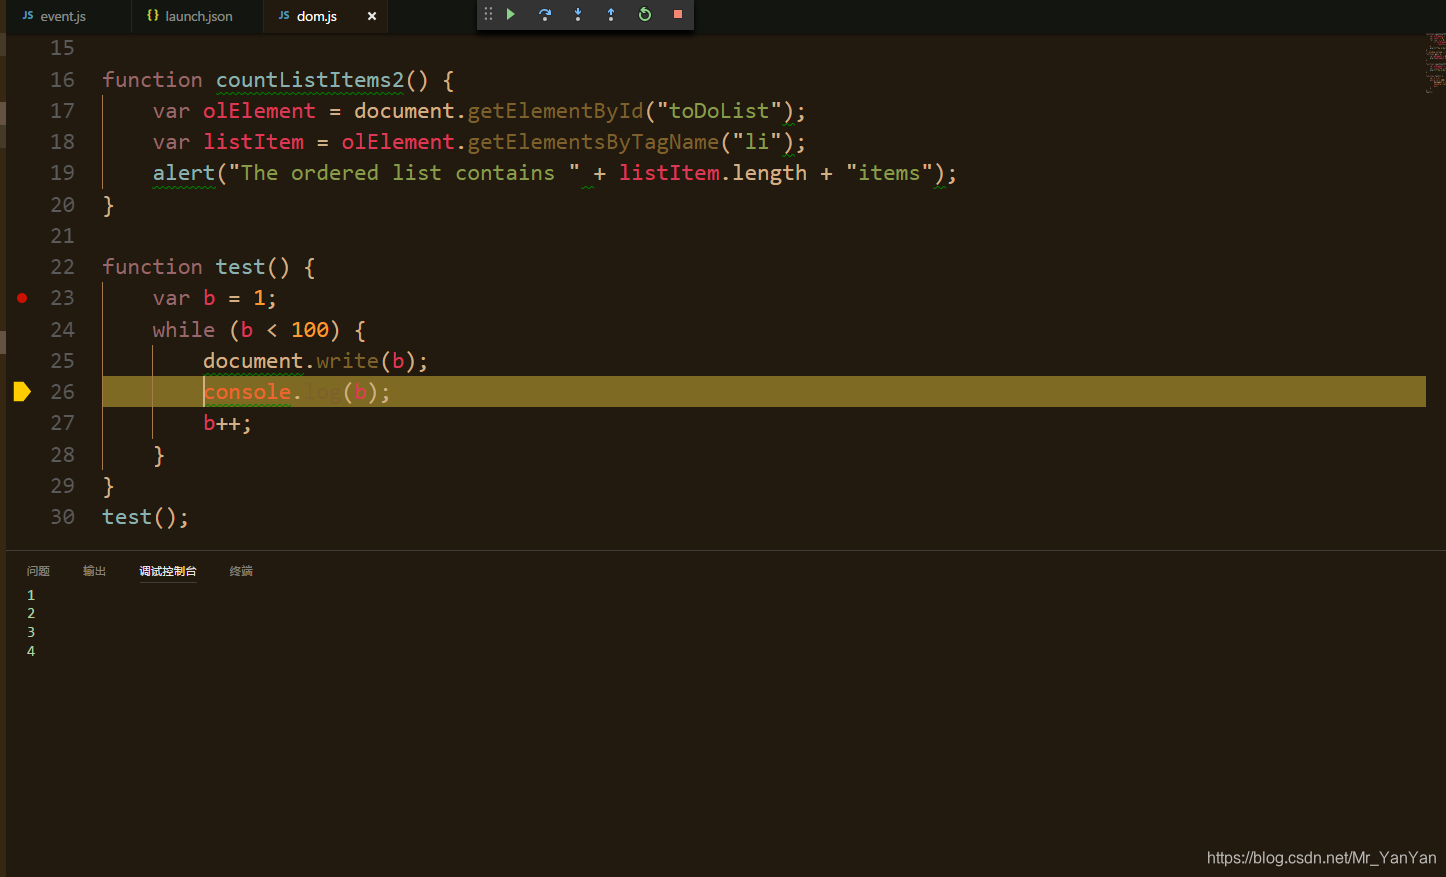Restart the debug session with the green icon
The width and height of the screenshot is (1446, 877).
coord(645,14)
